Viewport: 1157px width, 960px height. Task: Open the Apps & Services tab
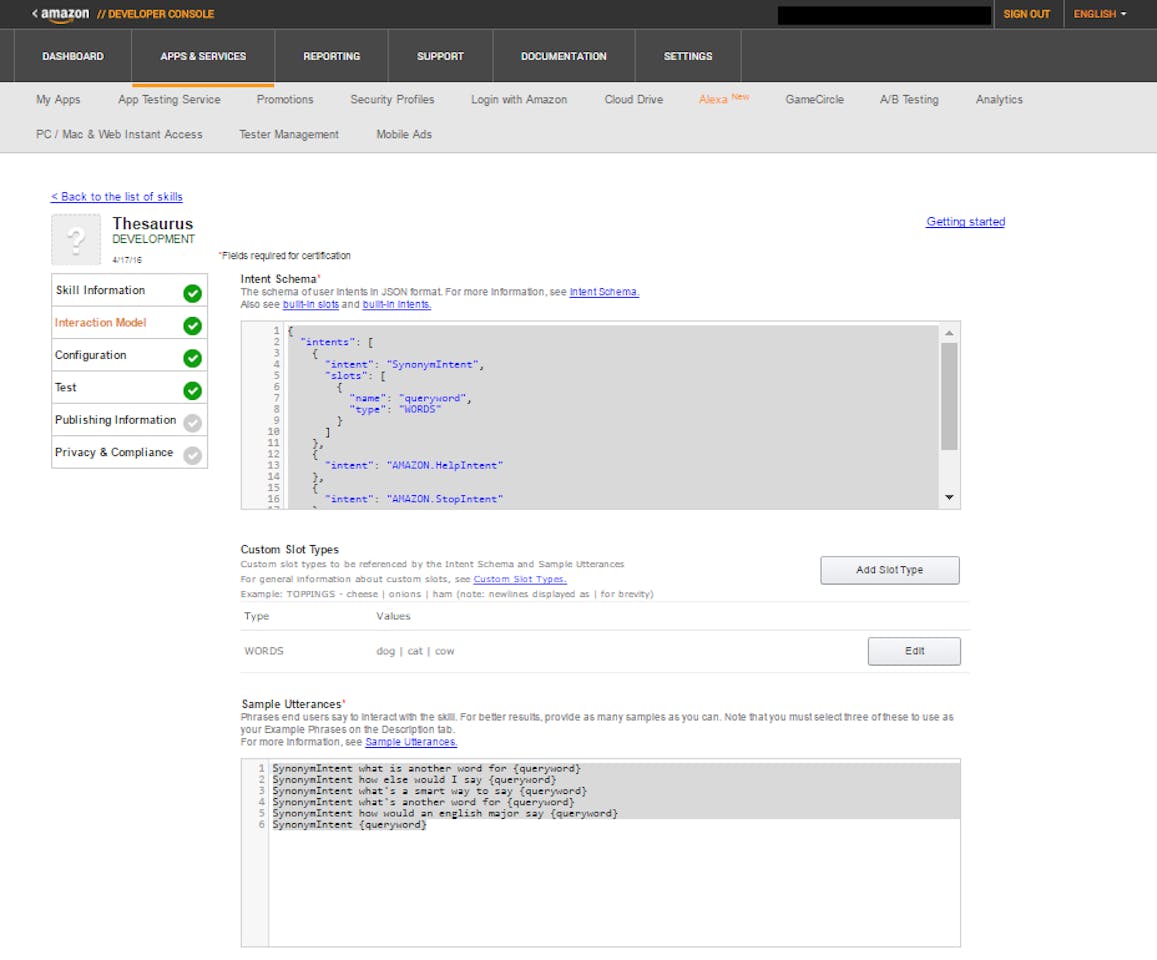203,56
